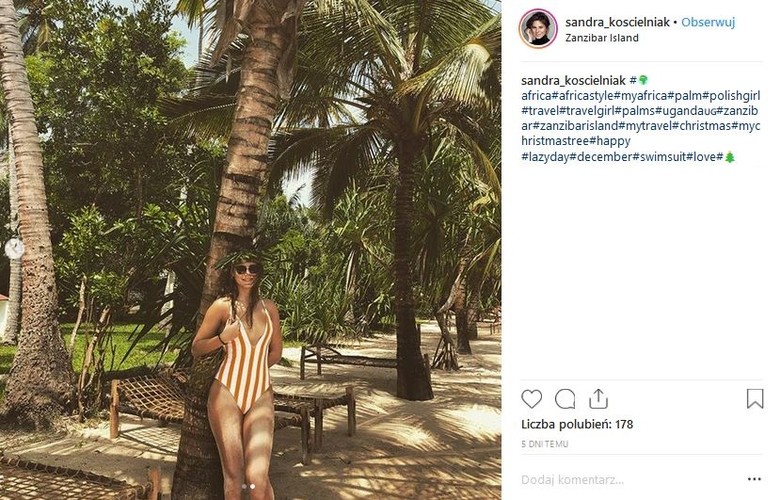Viewport: 780px width, 500px height.
Task: Click Obserwuj to follow the account
Action: [x=708, y=22]
